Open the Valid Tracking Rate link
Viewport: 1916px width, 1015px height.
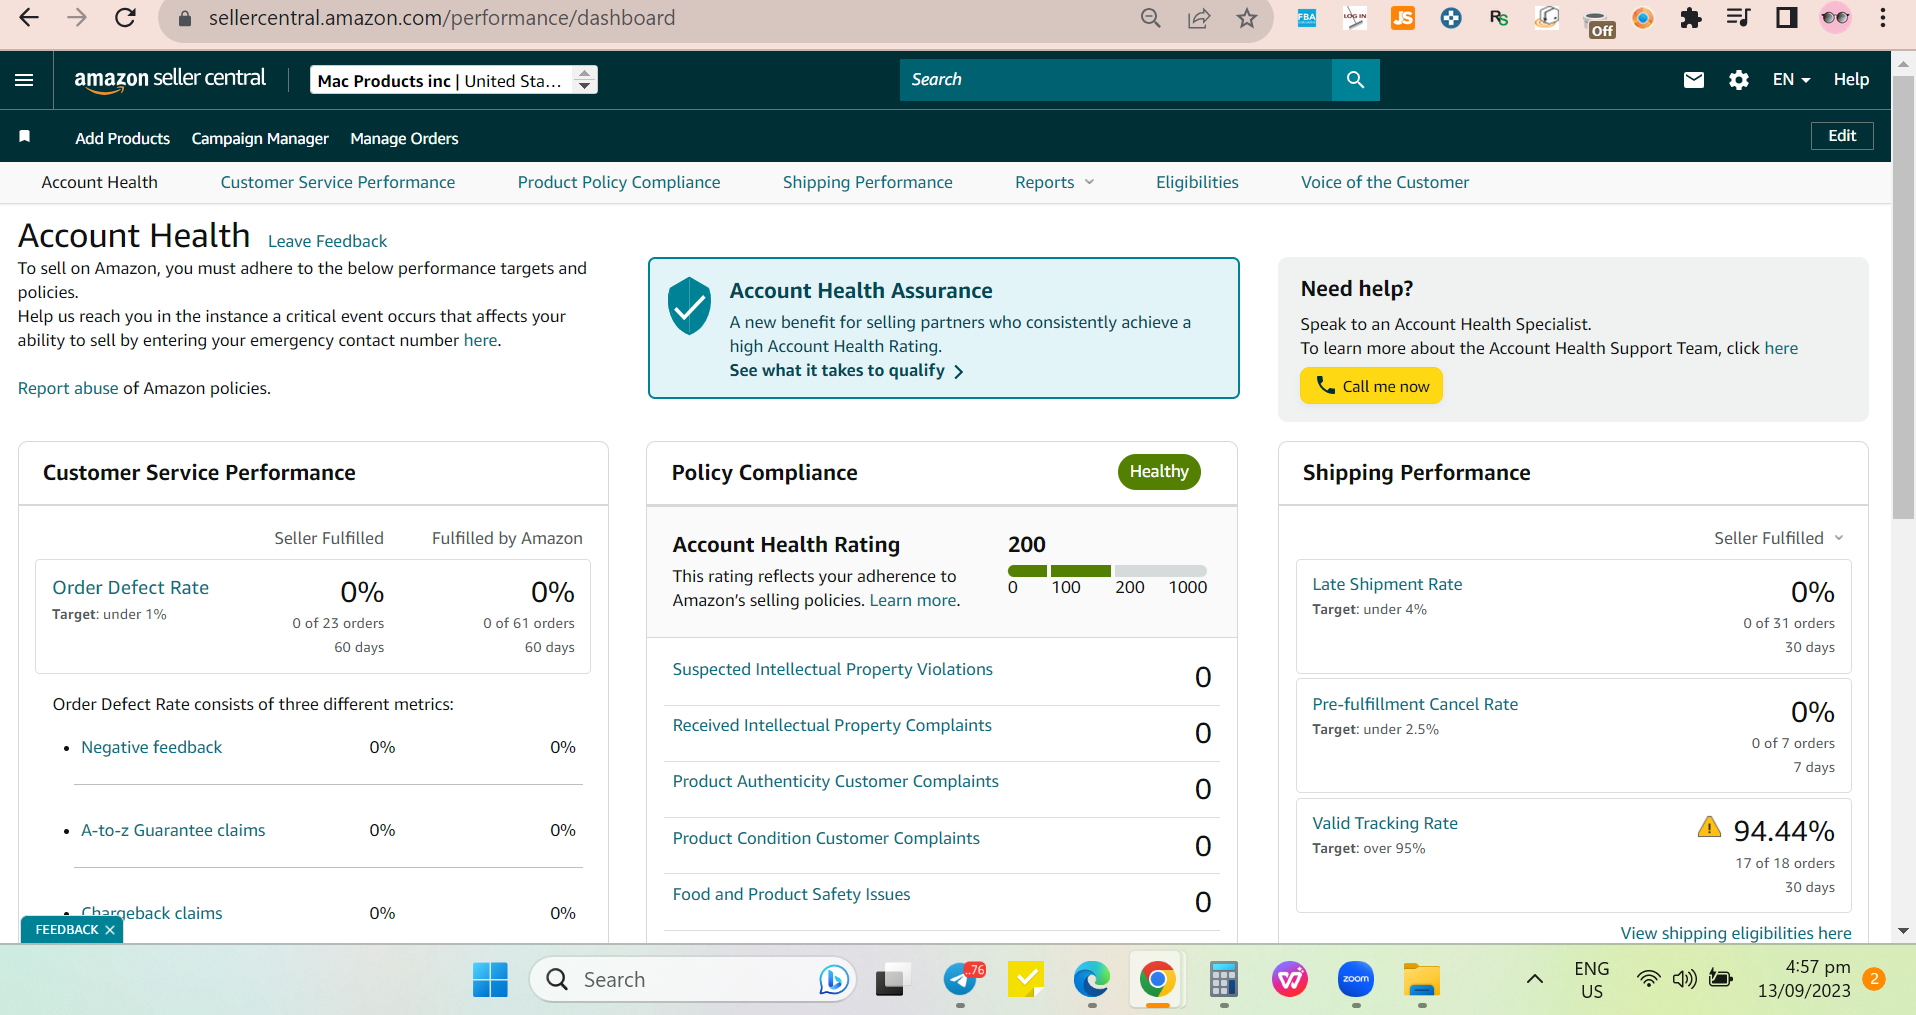(x=1385, y=823)
